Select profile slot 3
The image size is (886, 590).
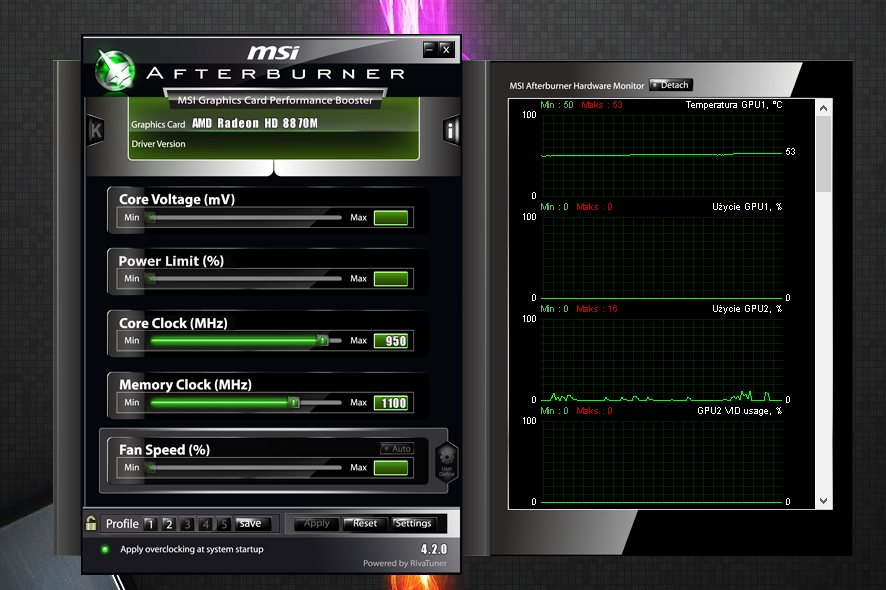pyautogui.click(x=187, y=524)
